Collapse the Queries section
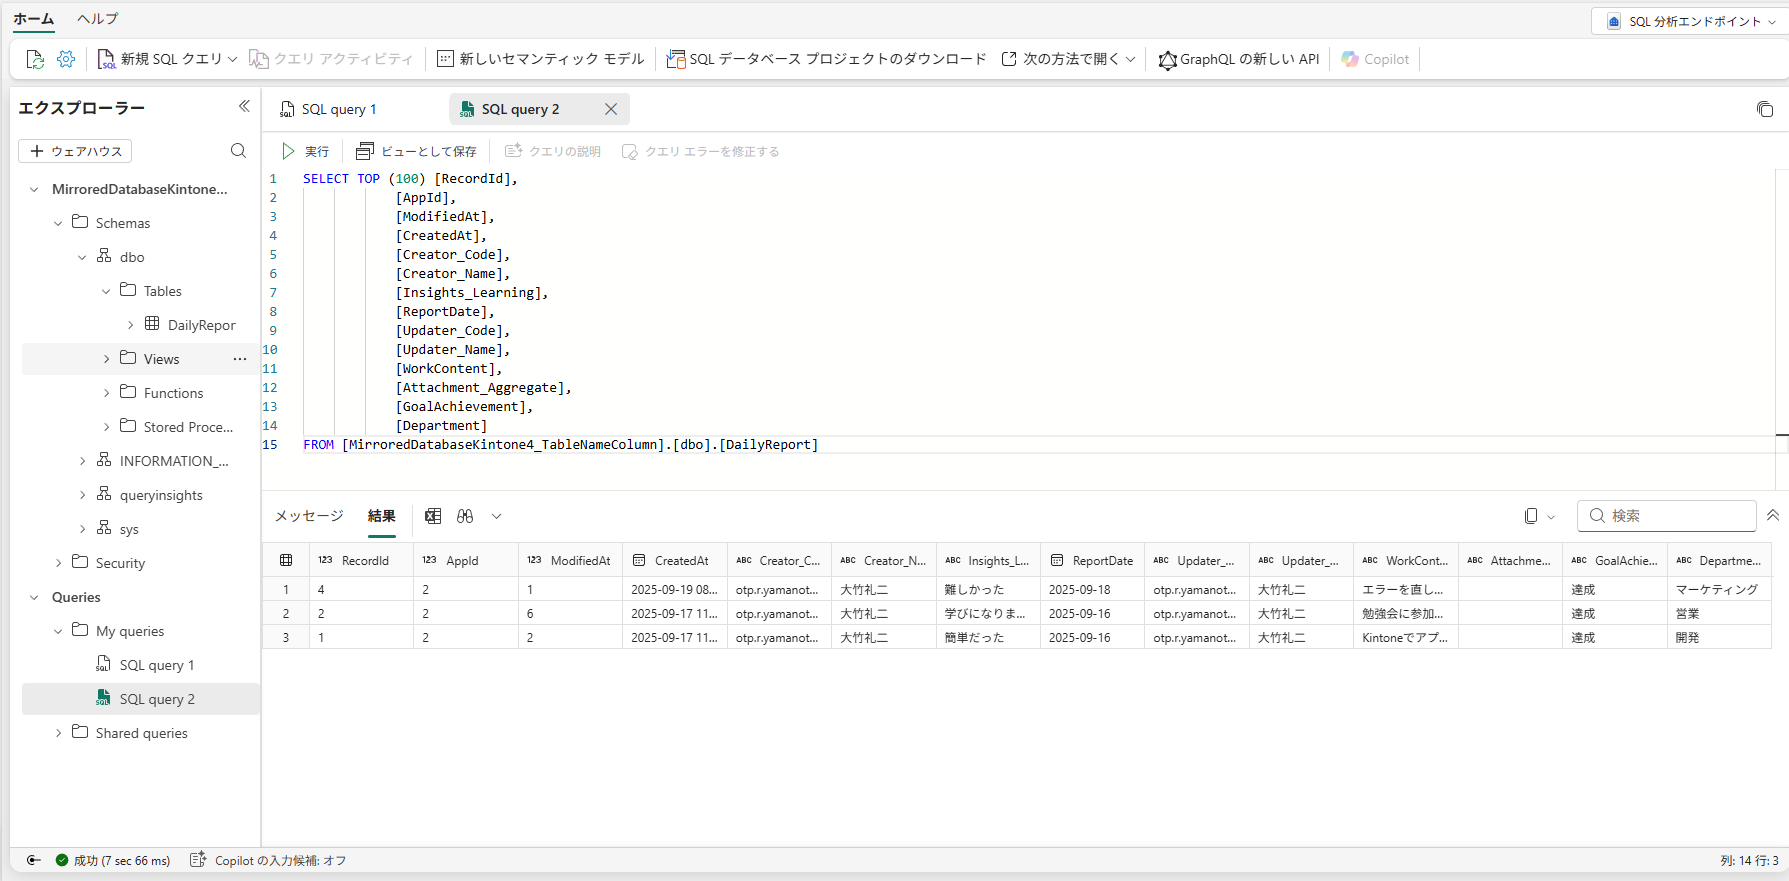Image resolution: width=1789 pixels, height=881 pixels. coord(34,597)
